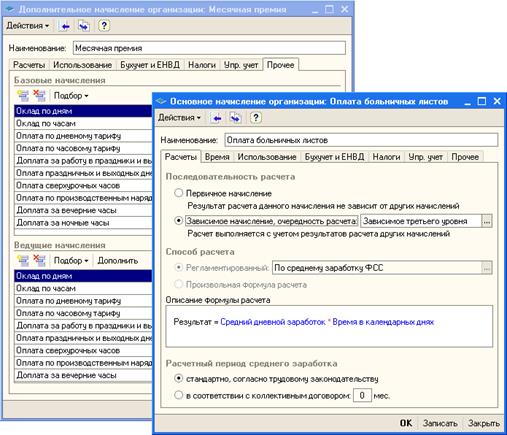Click the help question mark icon in the front window
The height and width of the screenshot is (435, 507).
tap(256, 118)
